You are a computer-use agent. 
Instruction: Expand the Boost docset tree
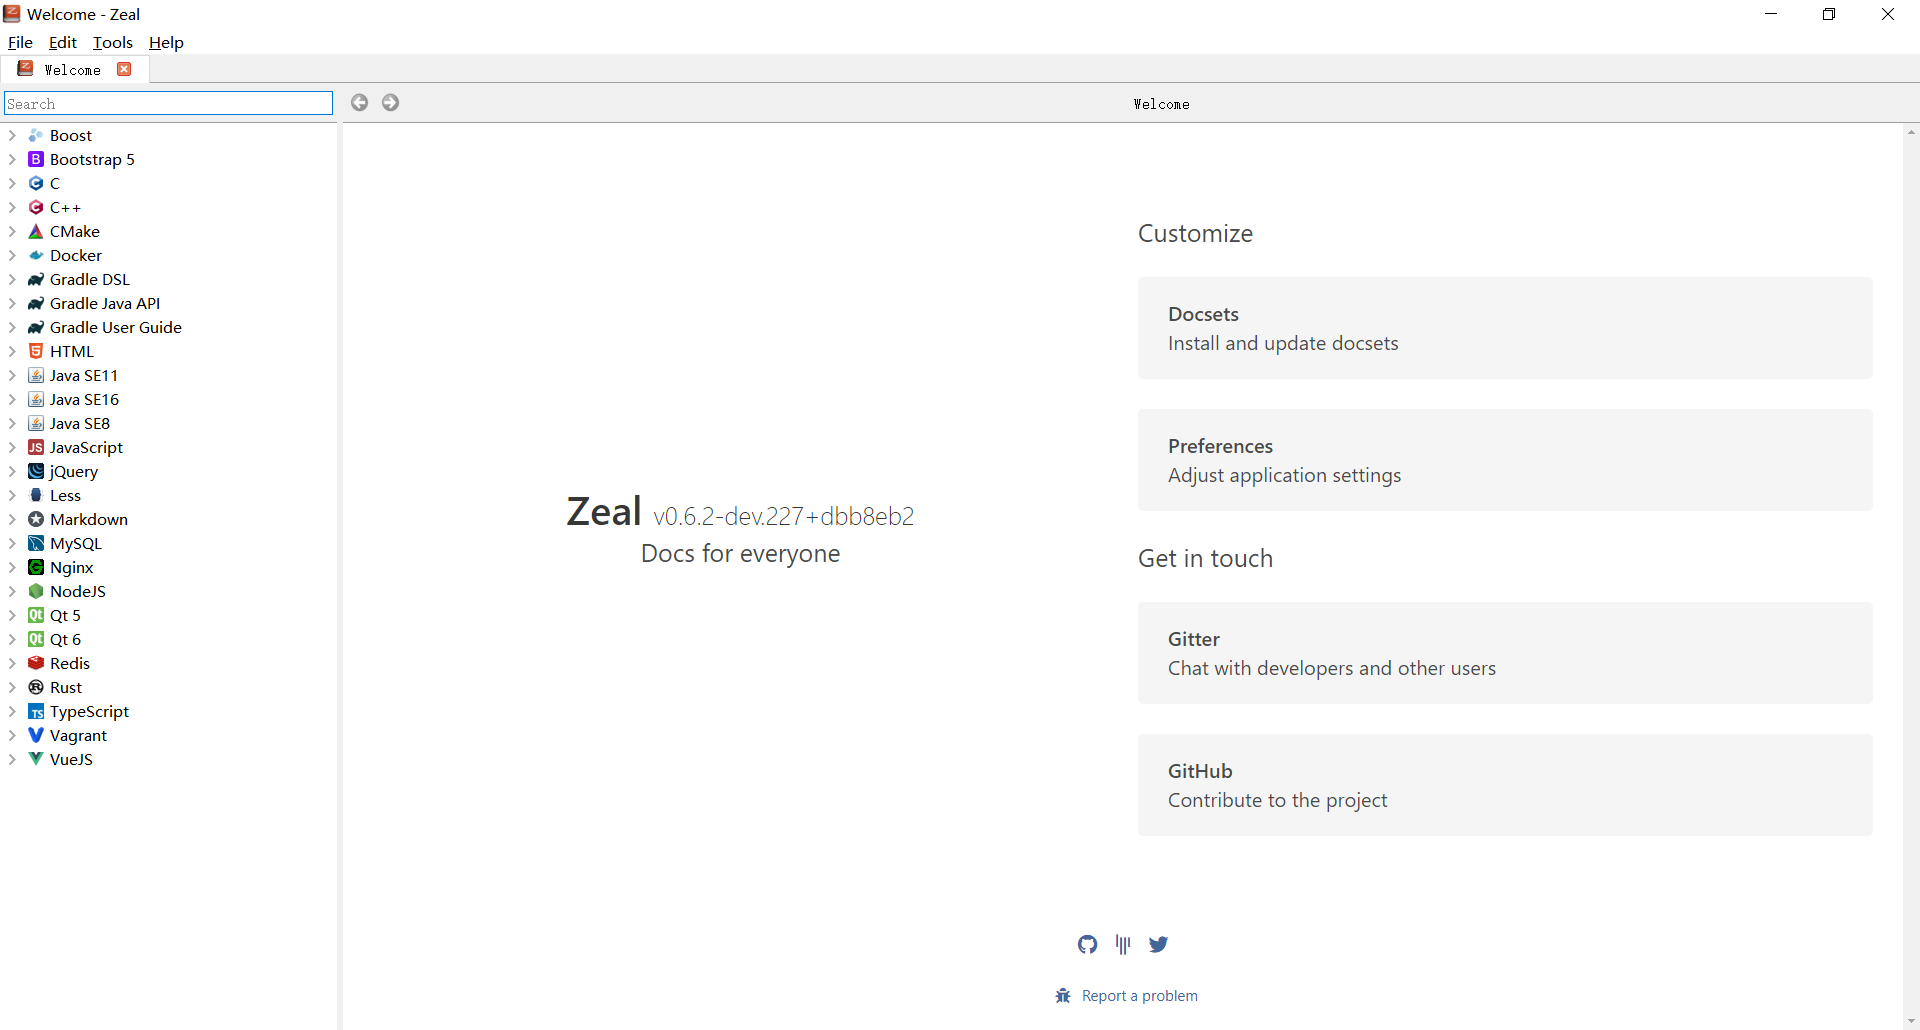pos(12,136)
